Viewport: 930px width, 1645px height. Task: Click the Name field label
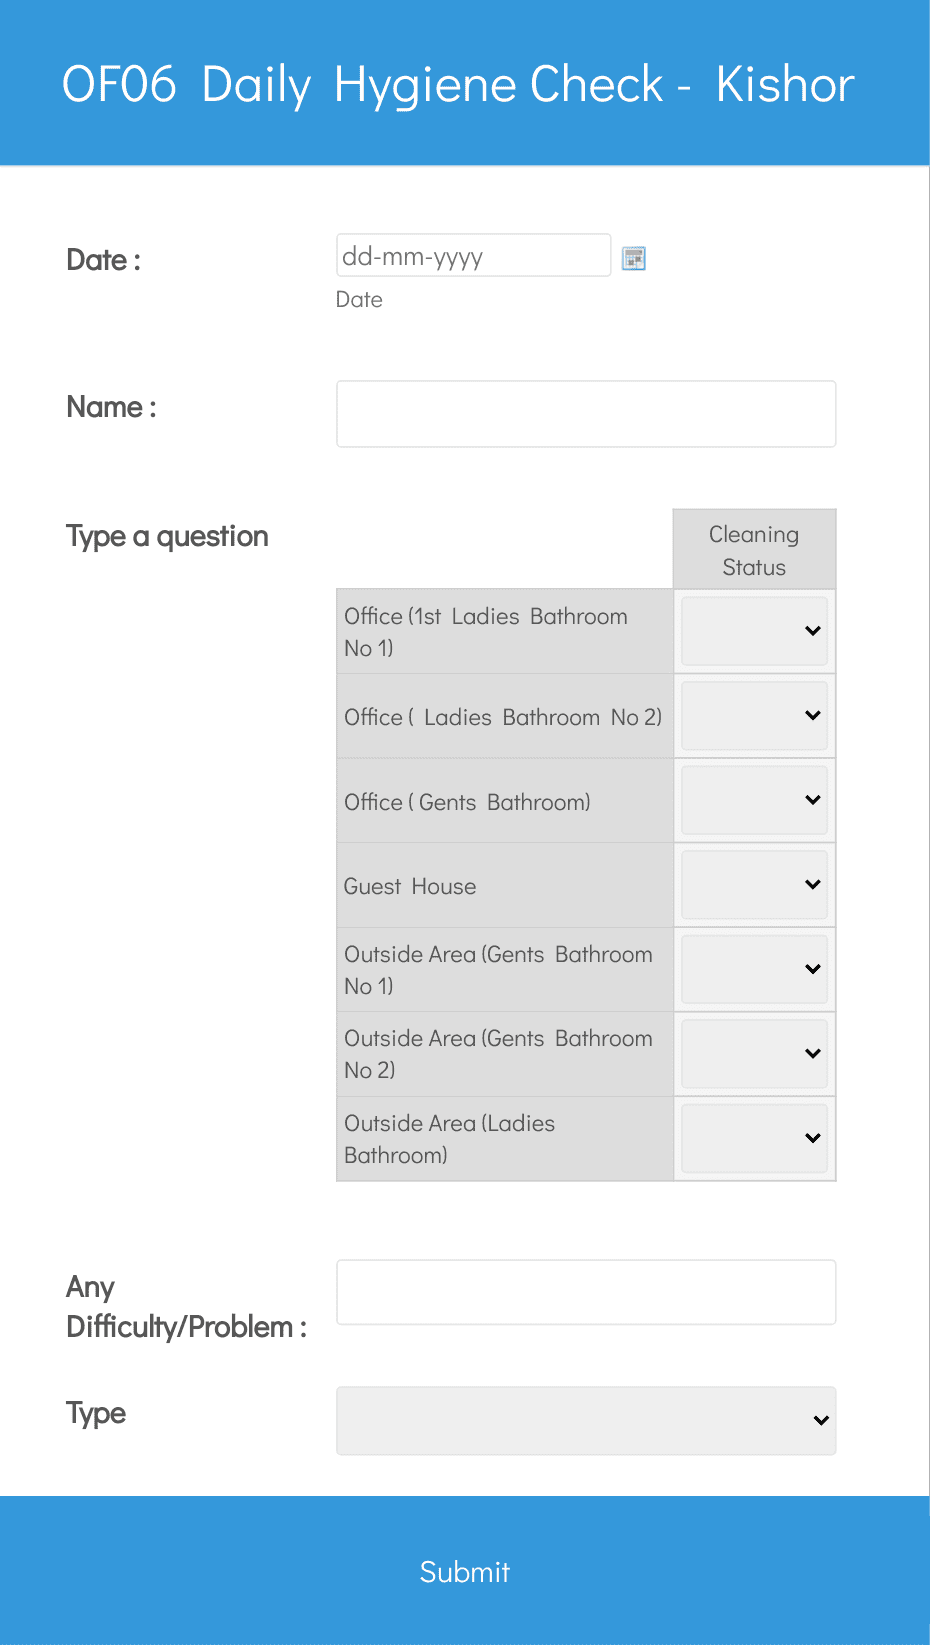[x=111, y=407]
